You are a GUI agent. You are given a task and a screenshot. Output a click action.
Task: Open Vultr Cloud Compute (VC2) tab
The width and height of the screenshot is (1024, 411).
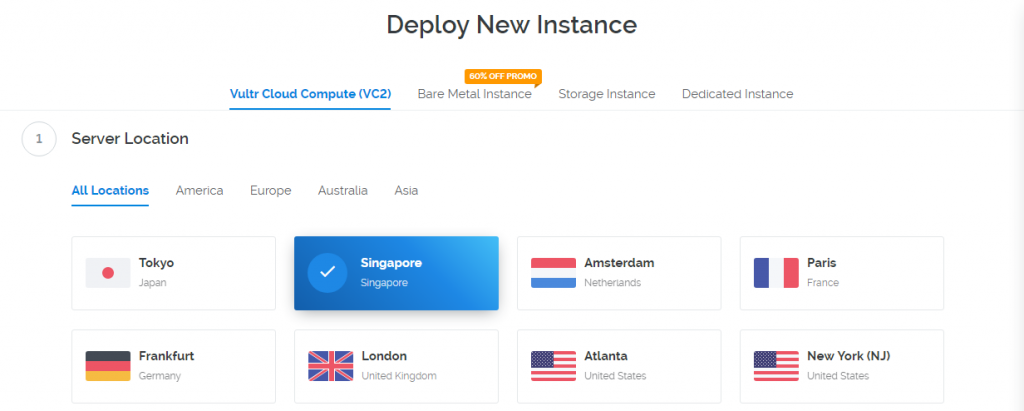pos(310,94)
